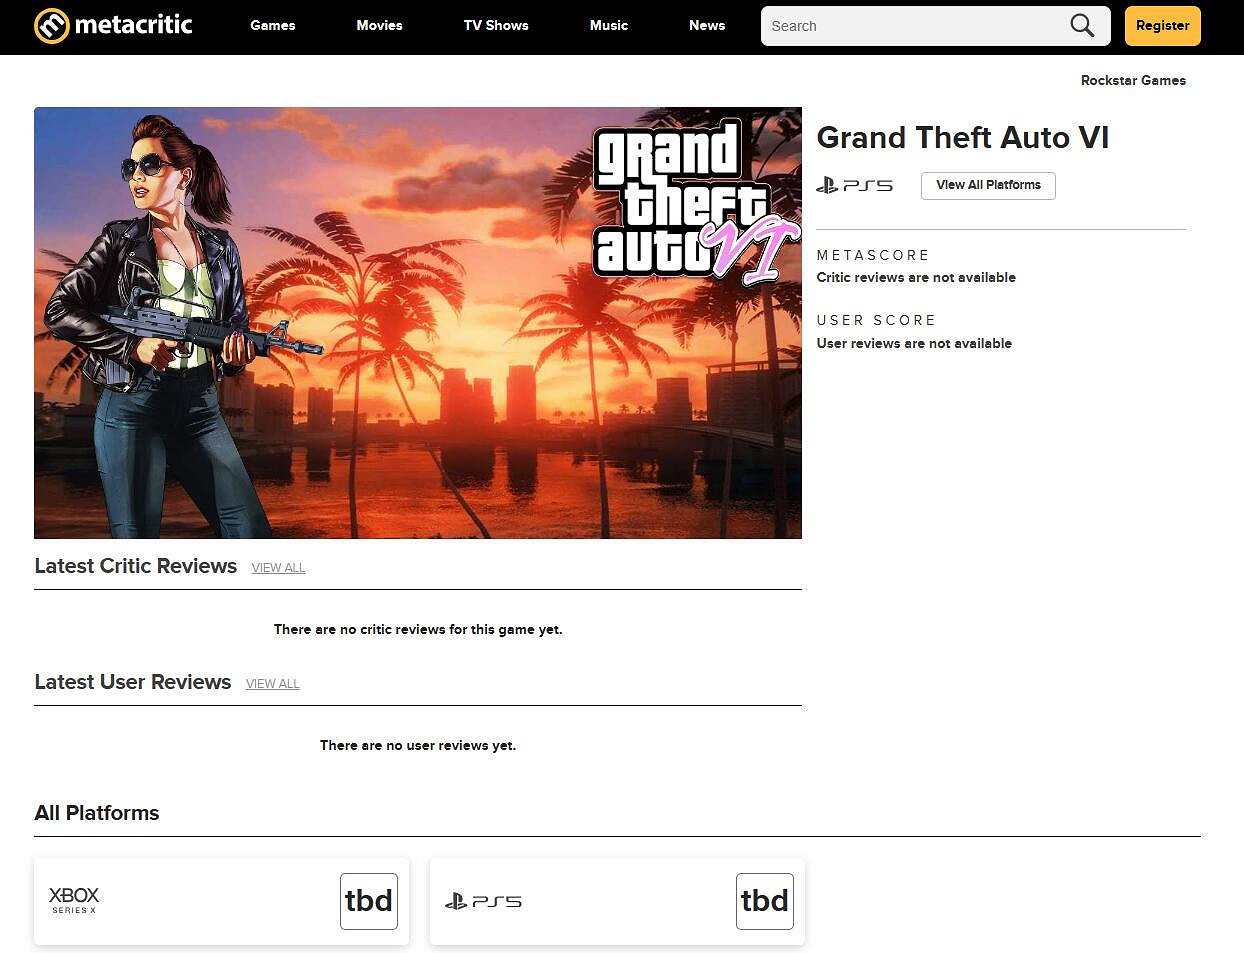The width and height of the screenshot is (1244, 953).
Task: Click the Rockstar Games publisher link
Action: (1133, 80)
